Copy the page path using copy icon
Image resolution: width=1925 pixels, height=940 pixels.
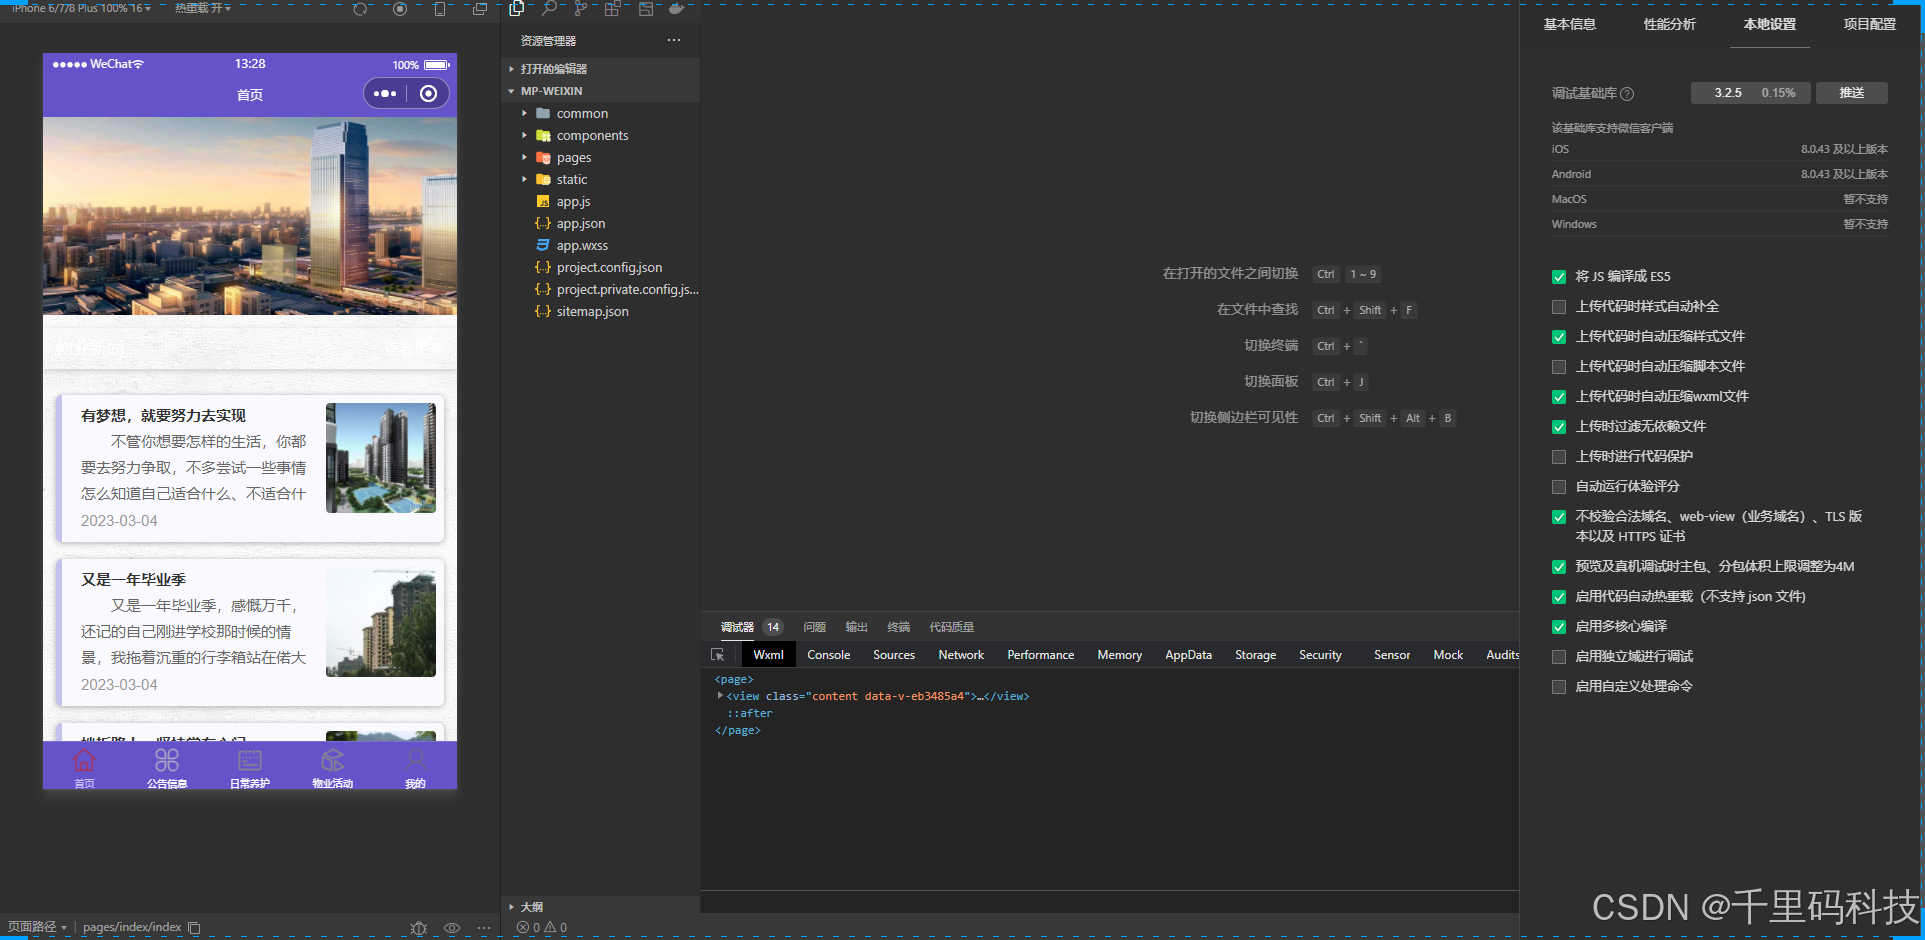tap(194, 928)
